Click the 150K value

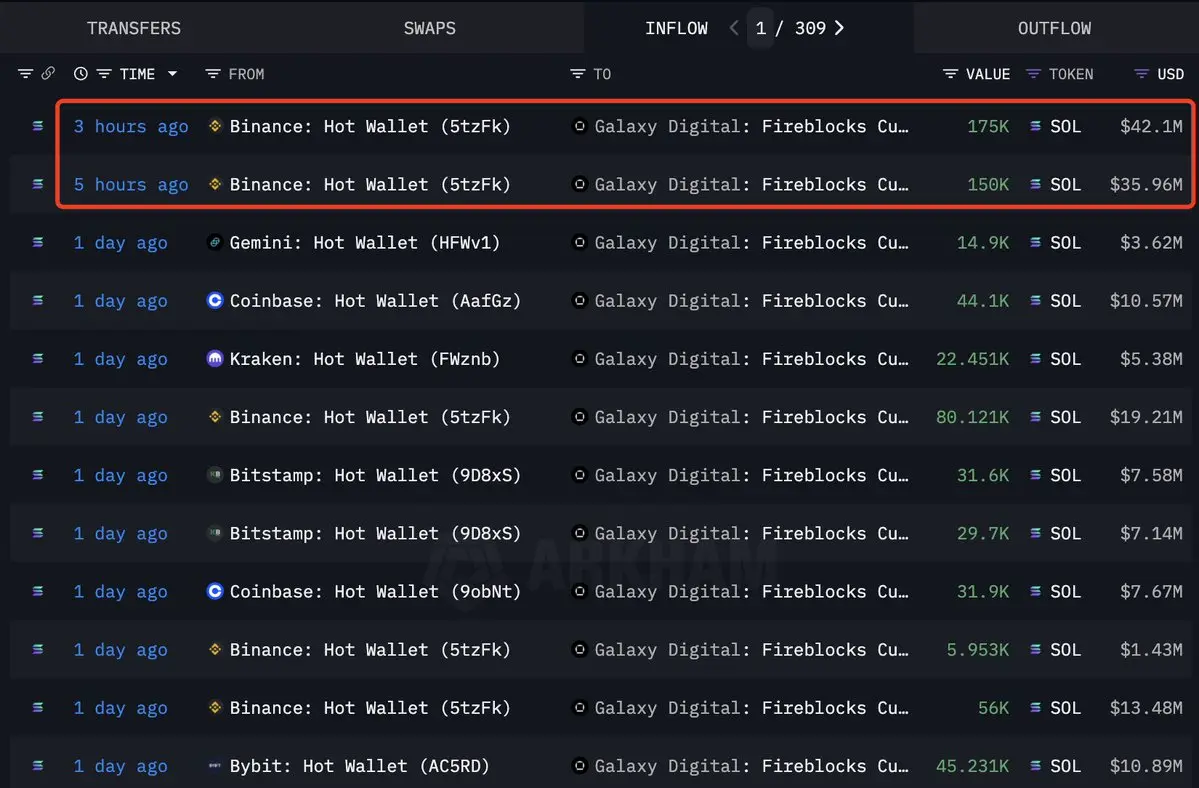click(988, 184)
